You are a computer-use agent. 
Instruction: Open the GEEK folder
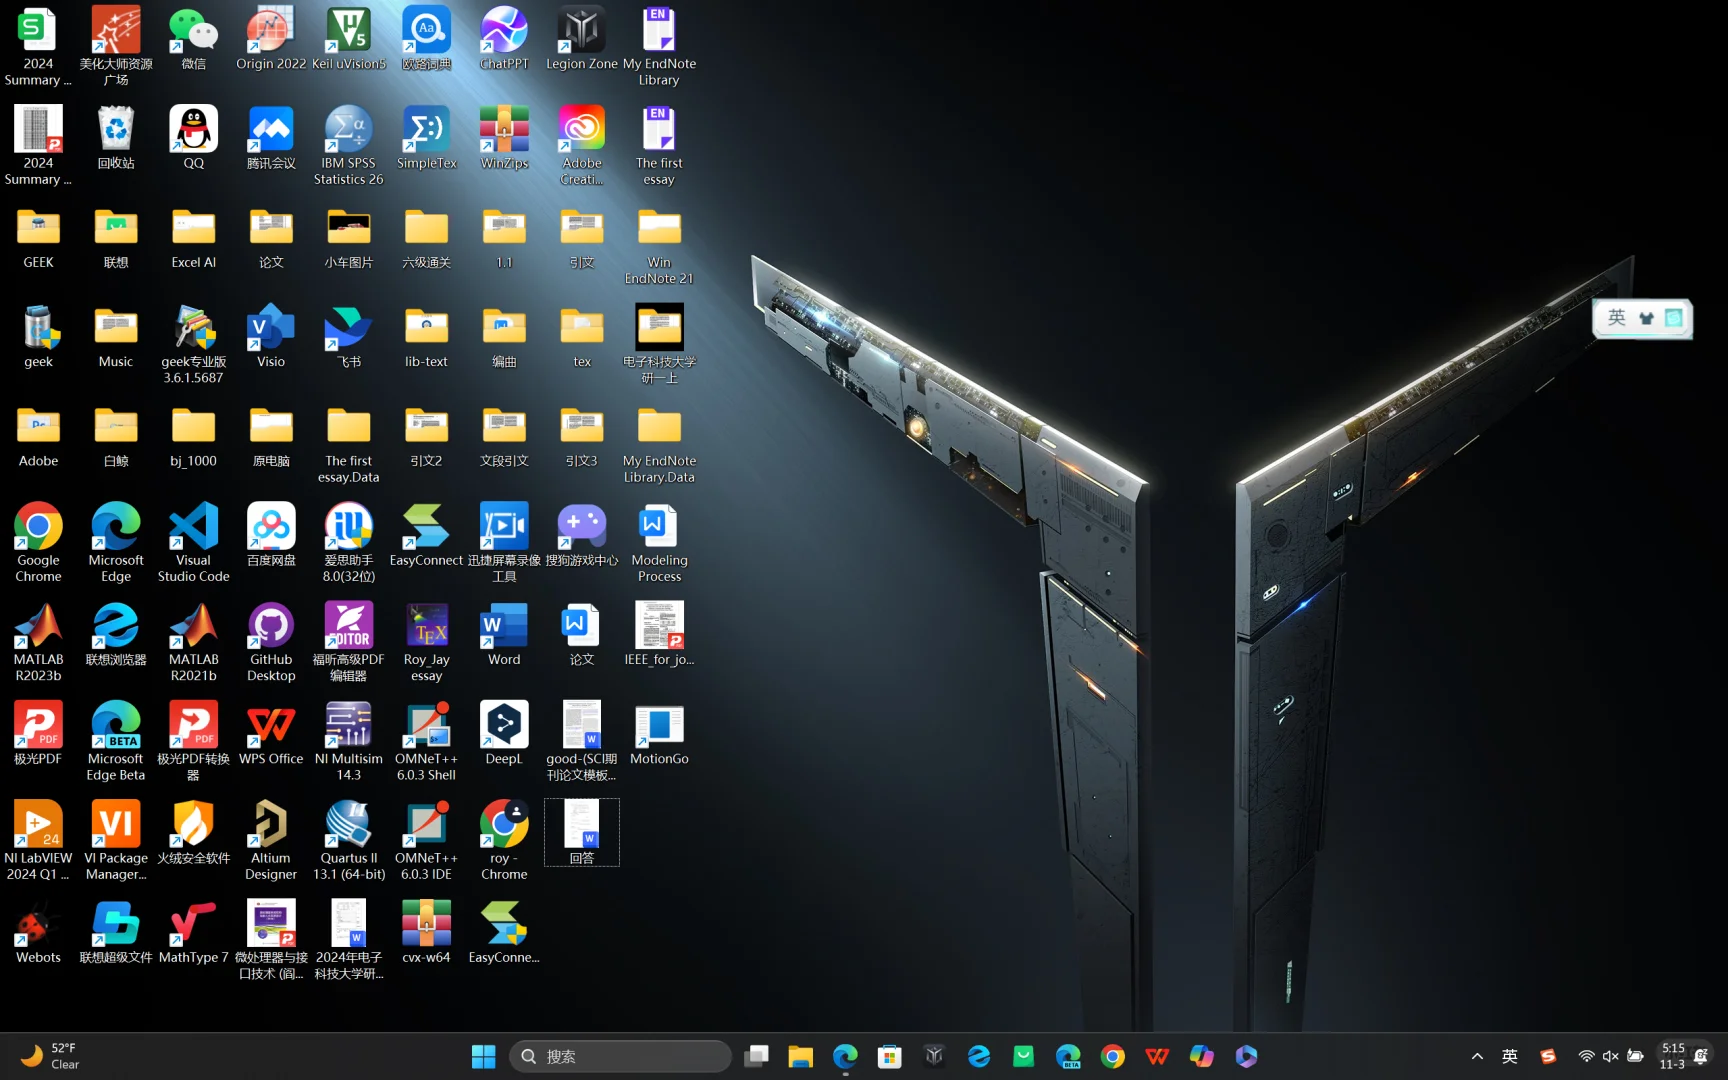(x=38, y=238)
